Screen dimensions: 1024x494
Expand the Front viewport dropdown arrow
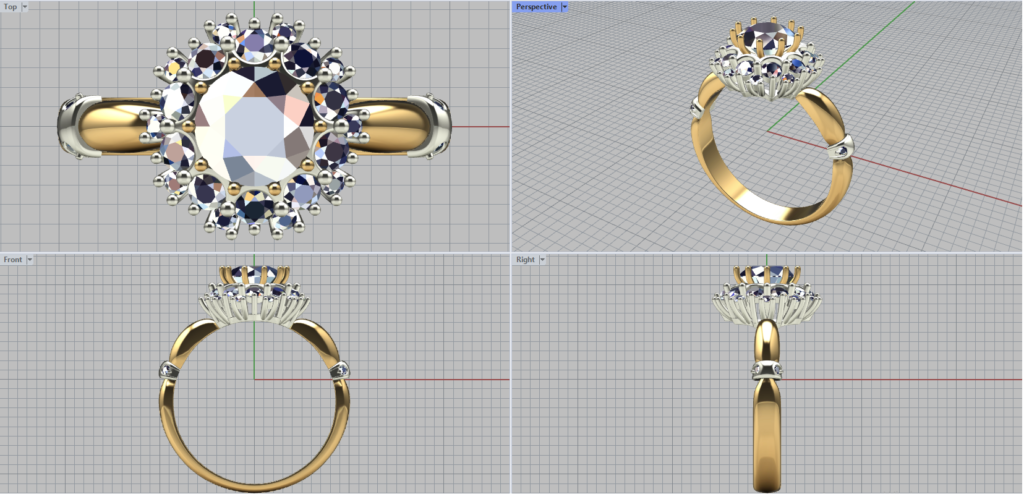point(30,260)
